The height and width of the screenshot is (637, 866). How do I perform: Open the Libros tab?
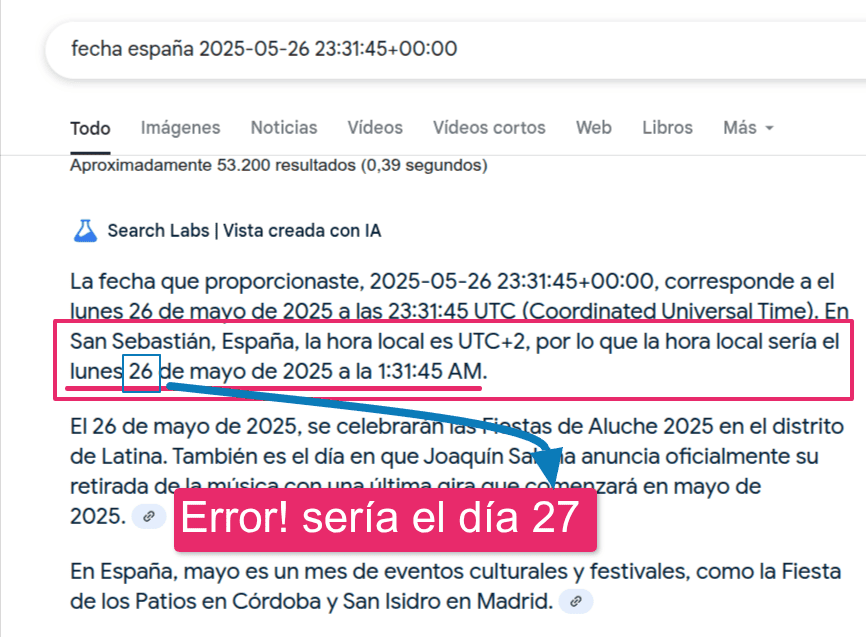[x=667, y=128]
